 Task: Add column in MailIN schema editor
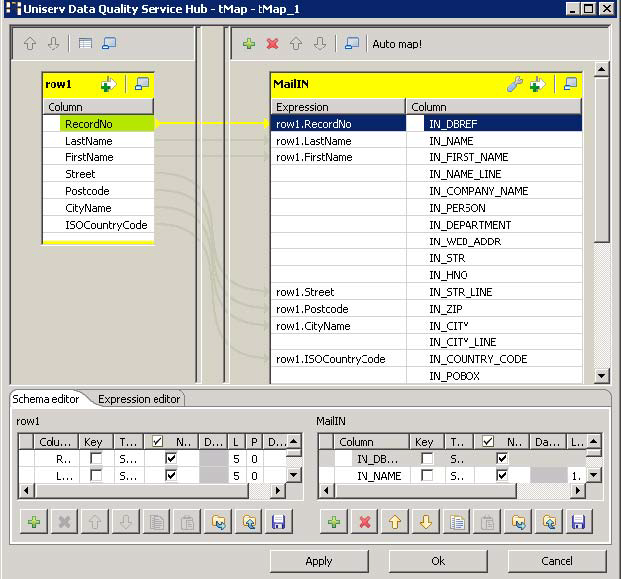click(x=334, y=521)
